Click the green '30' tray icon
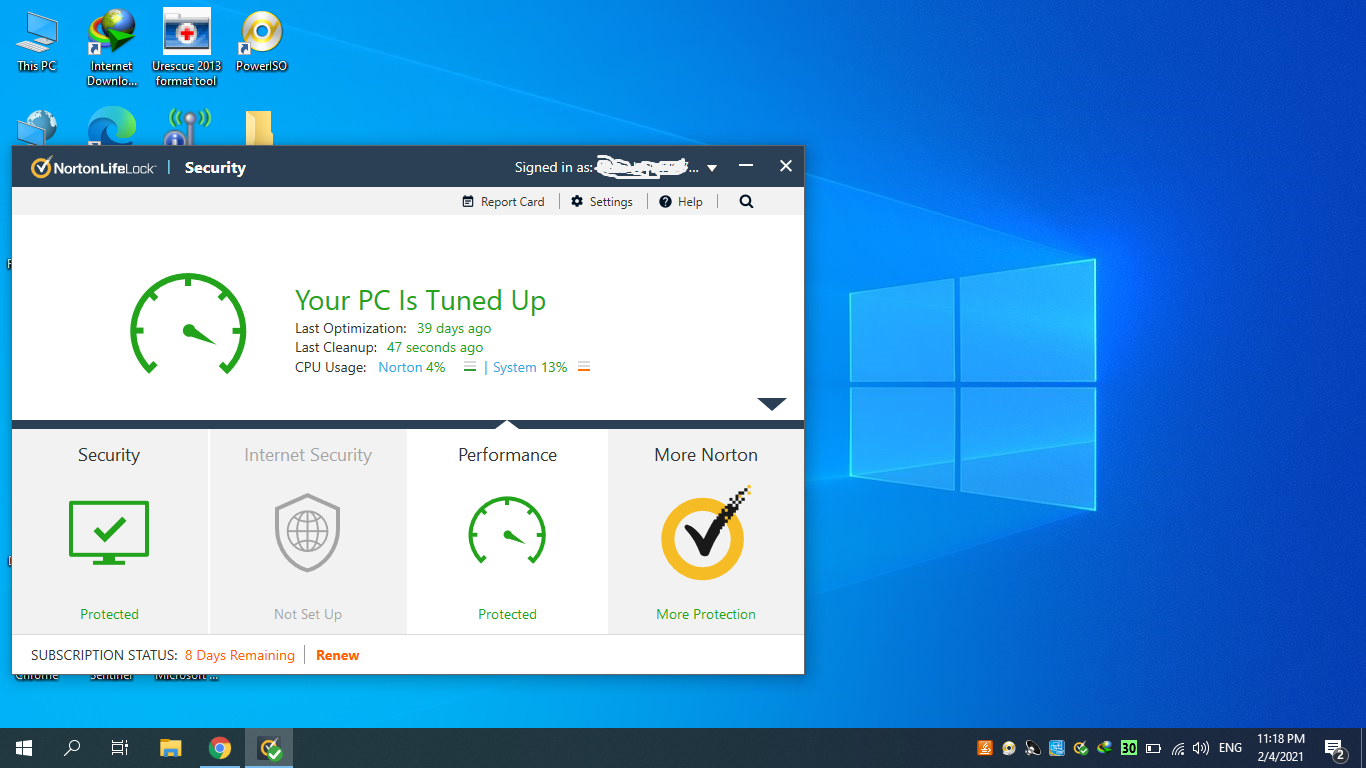This screenshot has width=1366, height=768. click(x=1129, y=748)
